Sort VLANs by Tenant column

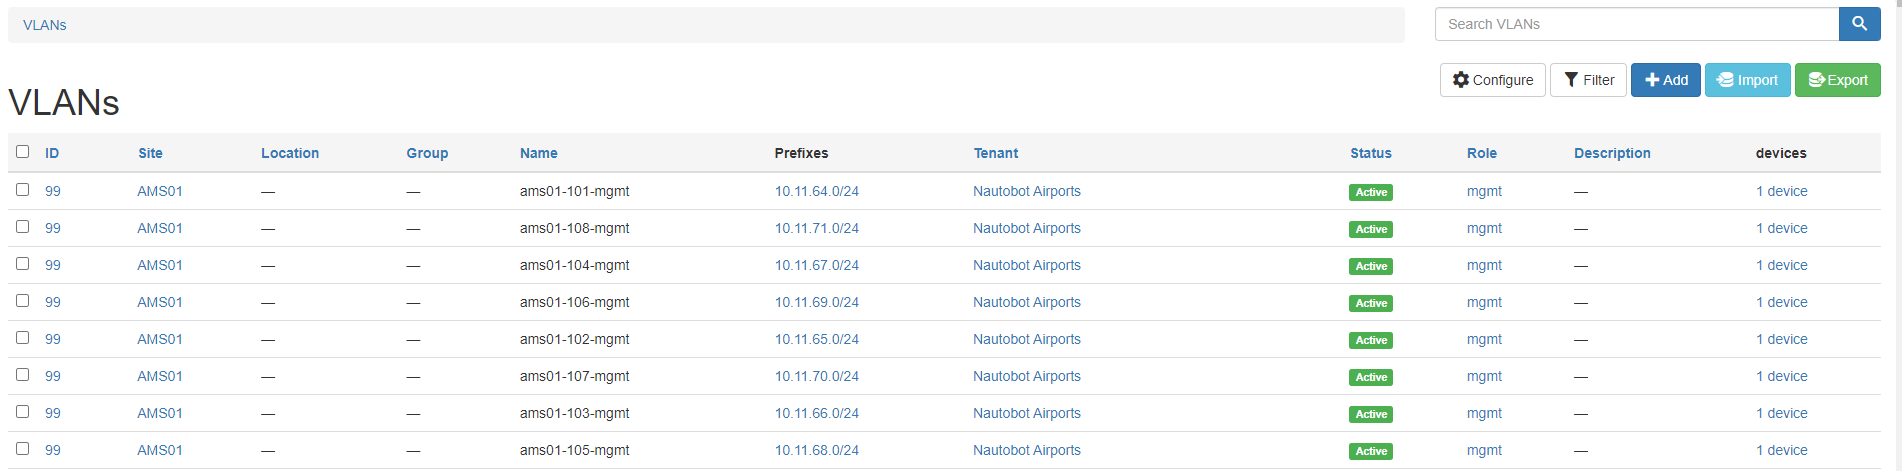(995, 153)
